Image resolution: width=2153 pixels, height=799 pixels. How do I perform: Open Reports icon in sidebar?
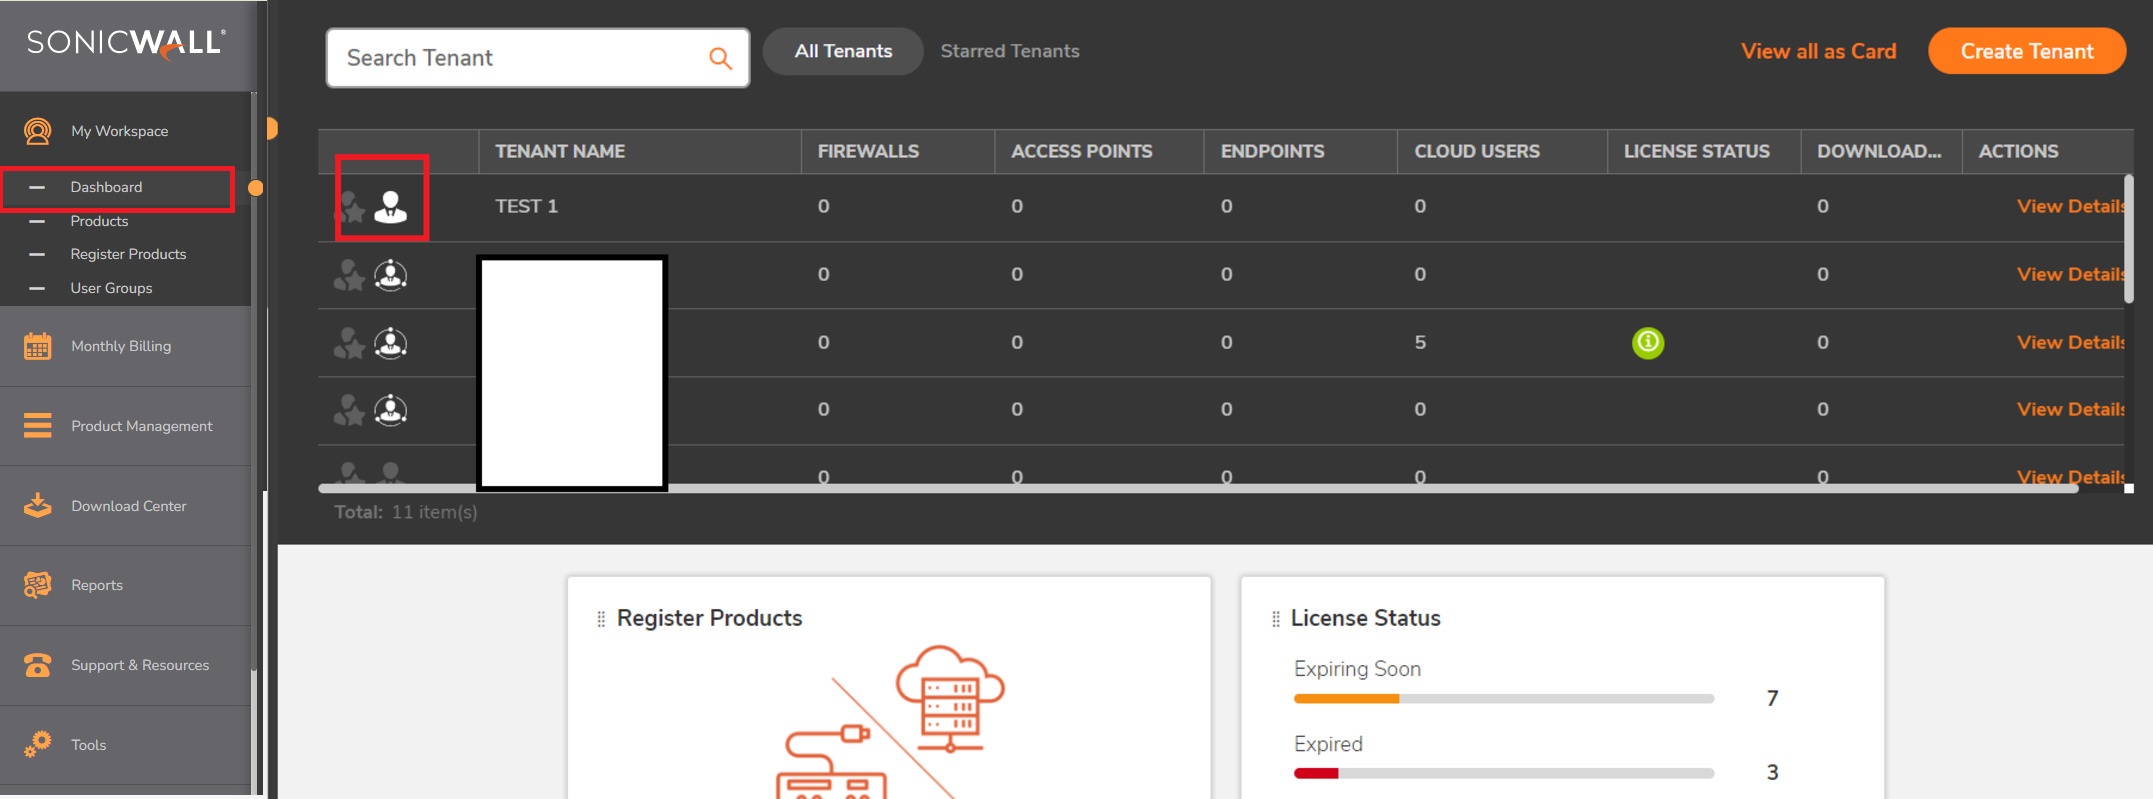pyautogui.click(x=38, y=585)
